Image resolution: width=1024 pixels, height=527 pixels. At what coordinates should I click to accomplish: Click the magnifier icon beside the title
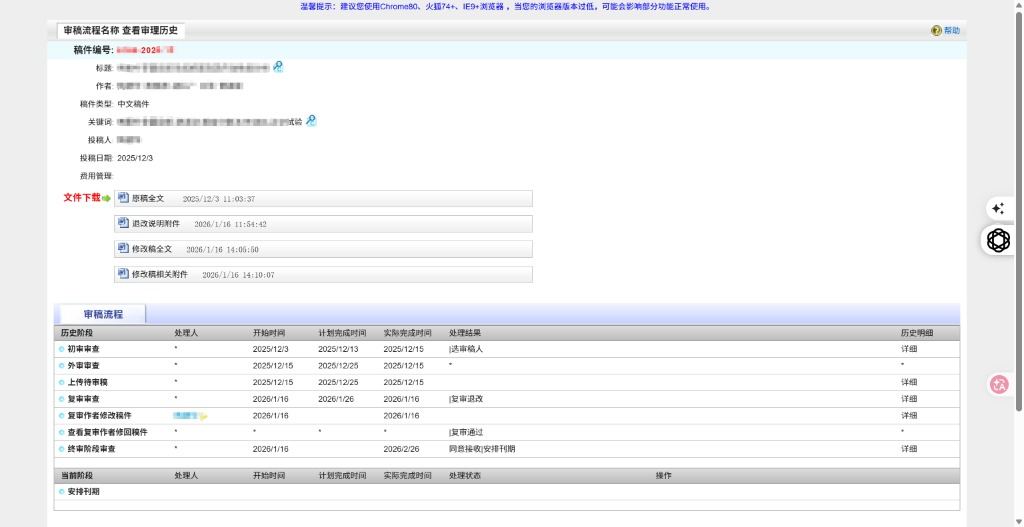(278, 67)
